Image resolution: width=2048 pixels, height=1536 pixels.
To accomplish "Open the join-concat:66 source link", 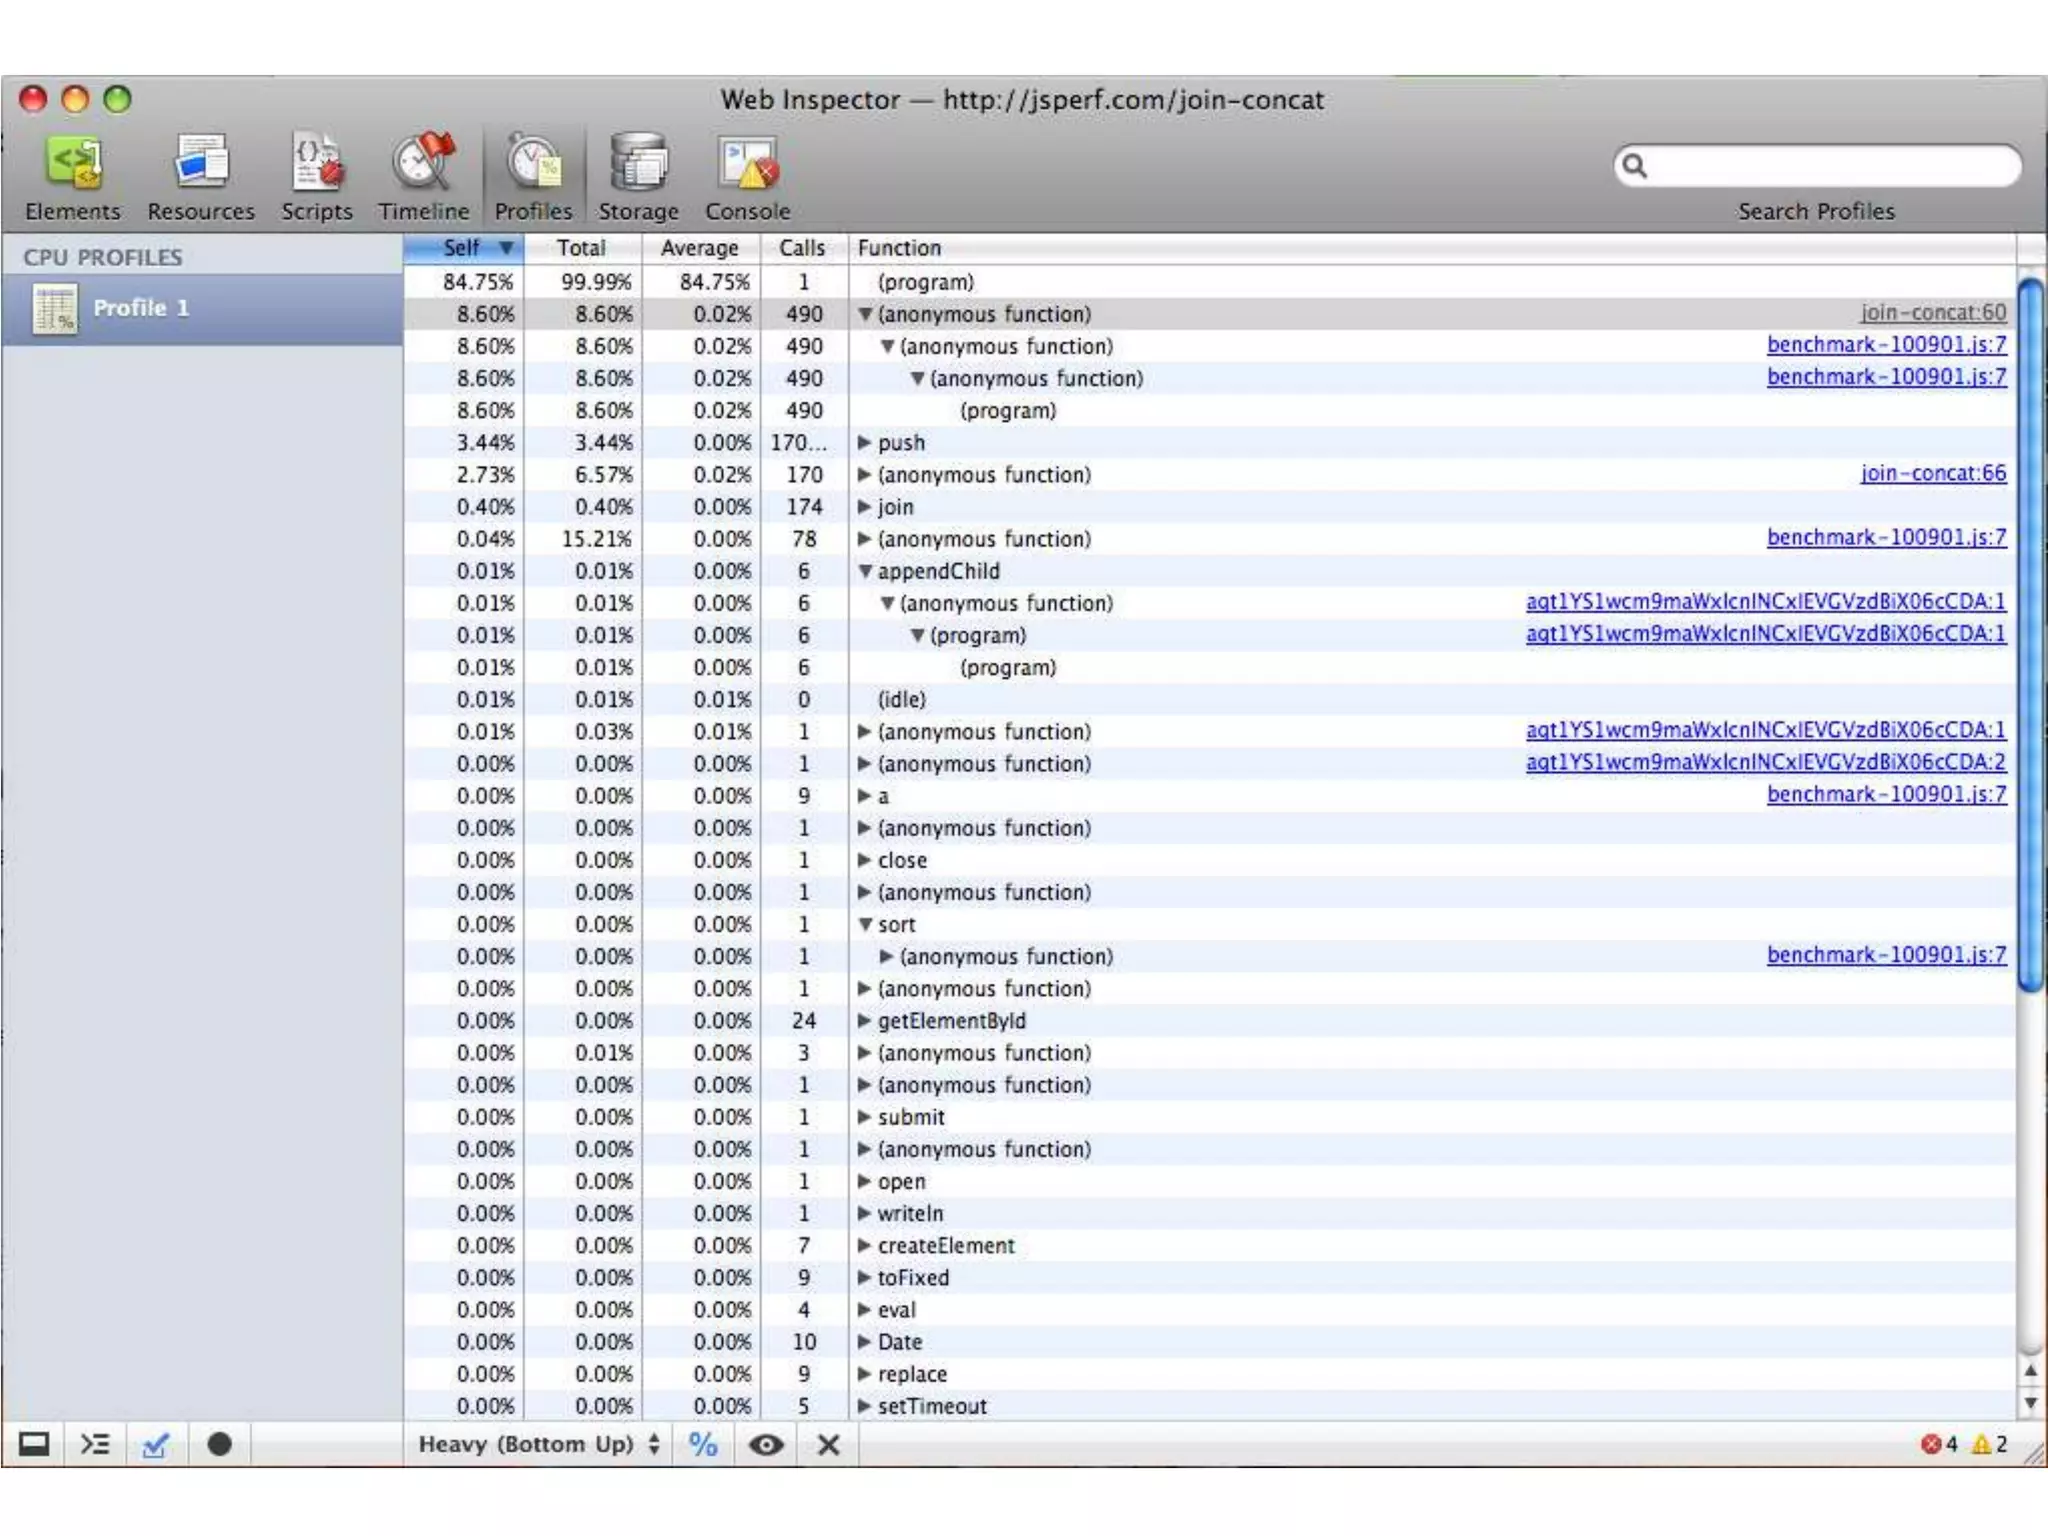I will pyautogui.click(x=1932, y=473).
